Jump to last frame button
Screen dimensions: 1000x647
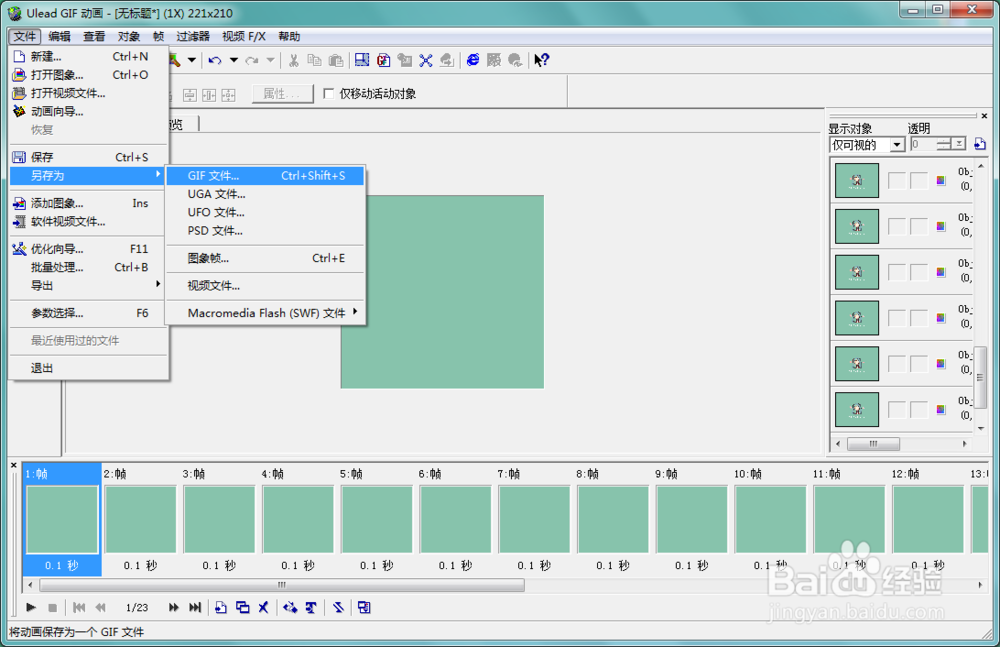coord(195,607)
